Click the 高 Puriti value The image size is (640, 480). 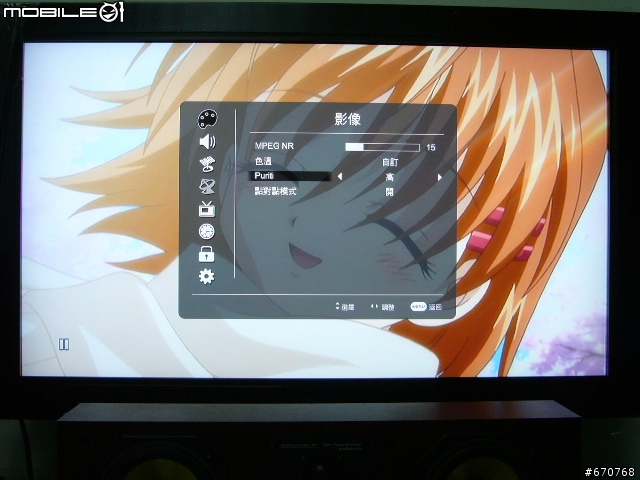tap(390, 177)
